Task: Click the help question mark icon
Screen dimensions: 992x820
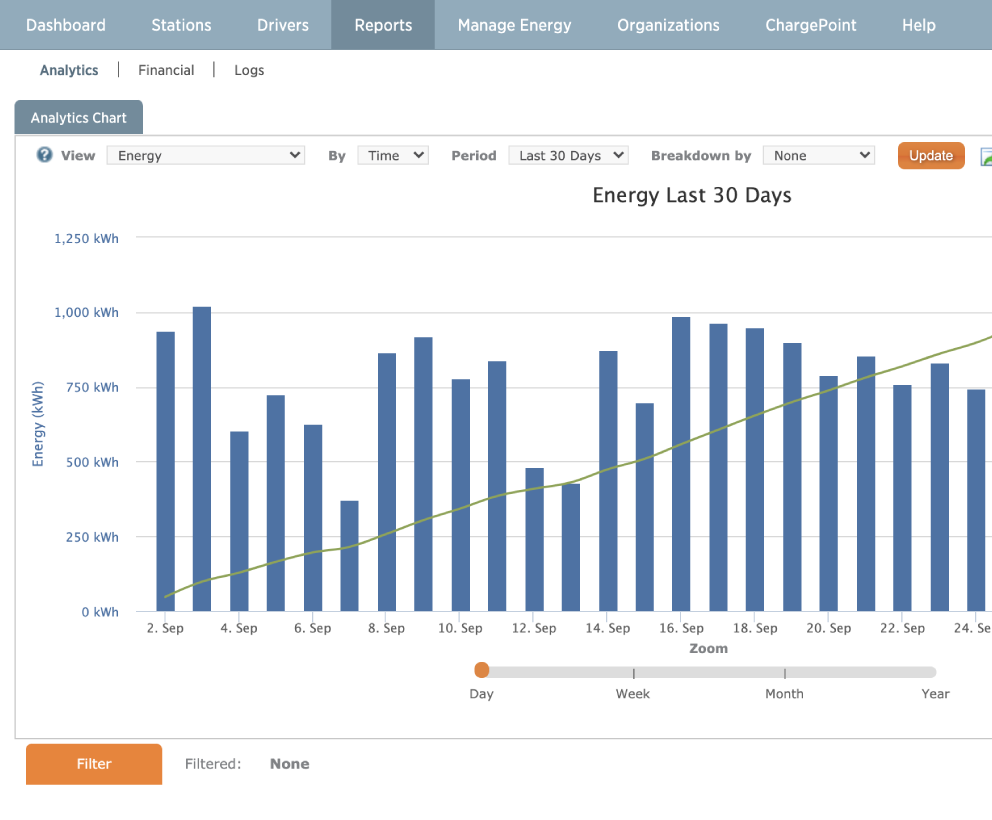Action: point(44,155)
